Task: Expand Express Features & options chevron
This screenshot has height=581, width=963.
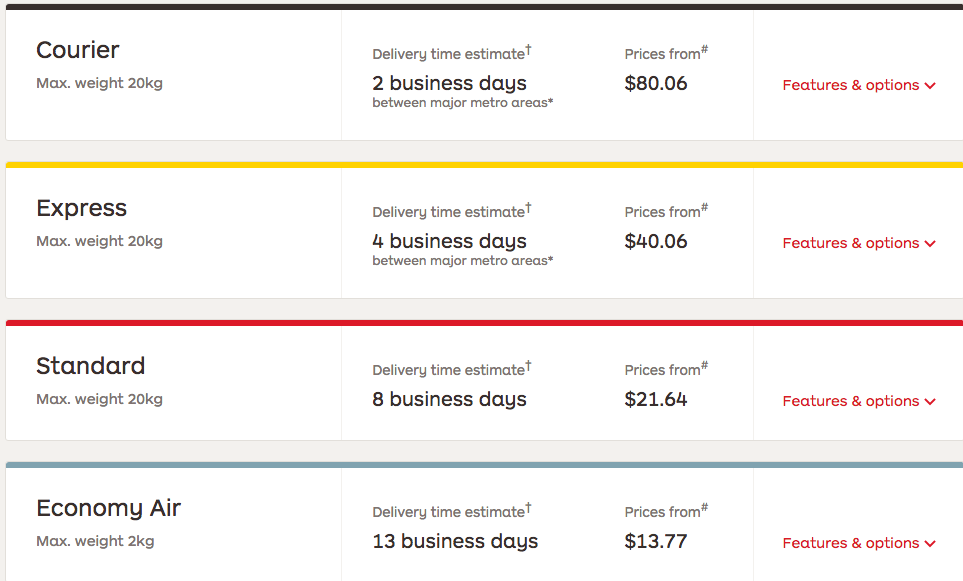Action: click(930, 244)
